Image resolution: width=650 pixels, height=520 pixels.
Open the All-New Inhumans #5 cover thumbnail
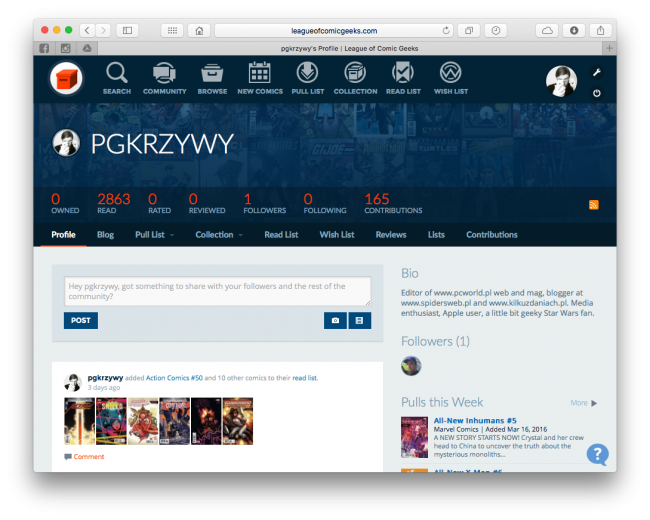pos(414,437)
